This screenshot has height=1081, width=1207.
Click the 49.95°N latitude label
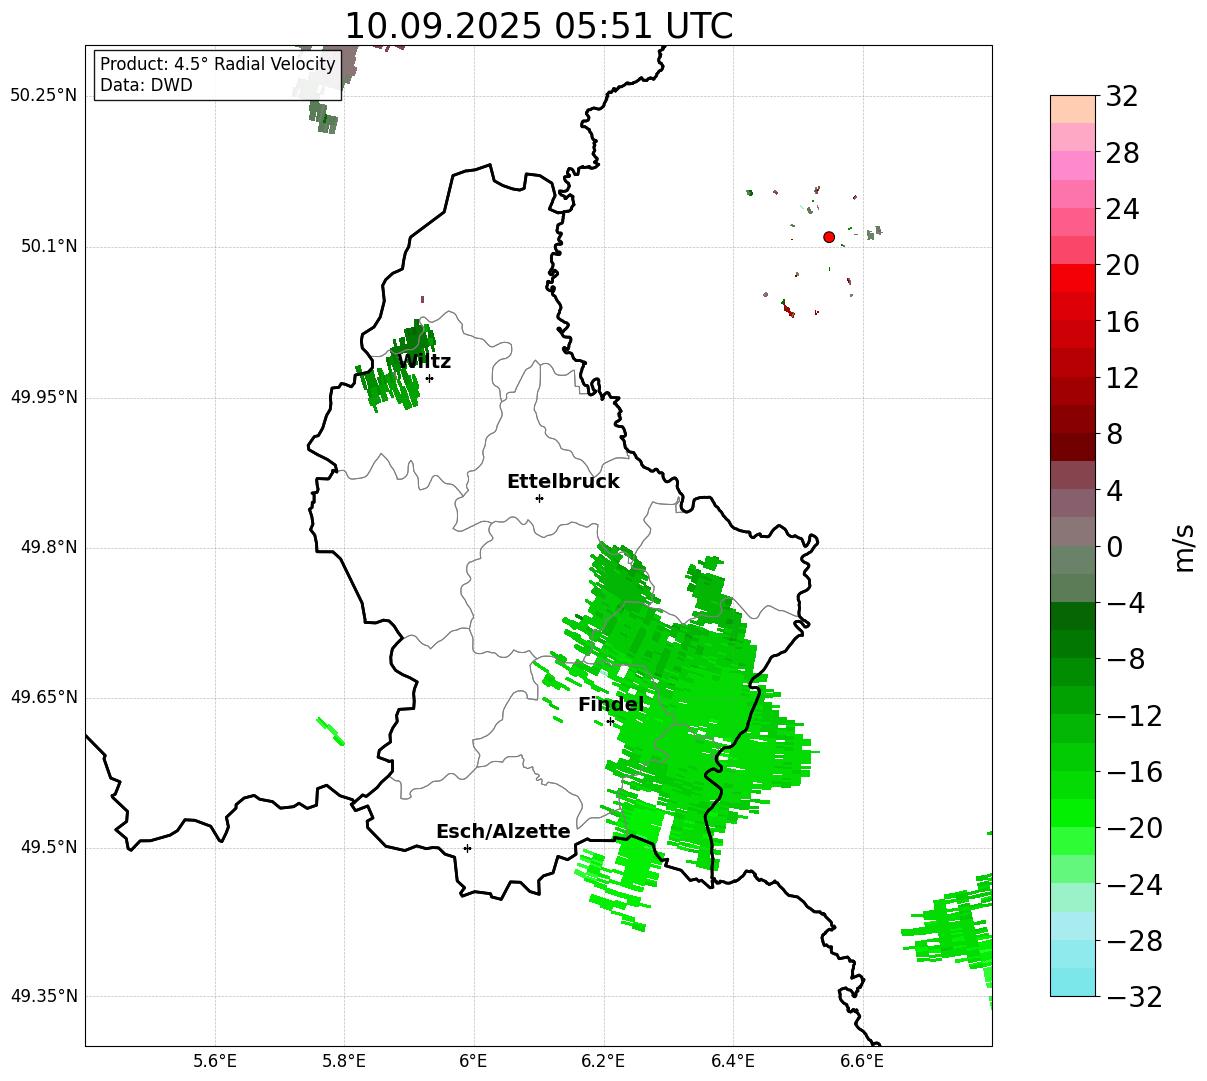43,397
